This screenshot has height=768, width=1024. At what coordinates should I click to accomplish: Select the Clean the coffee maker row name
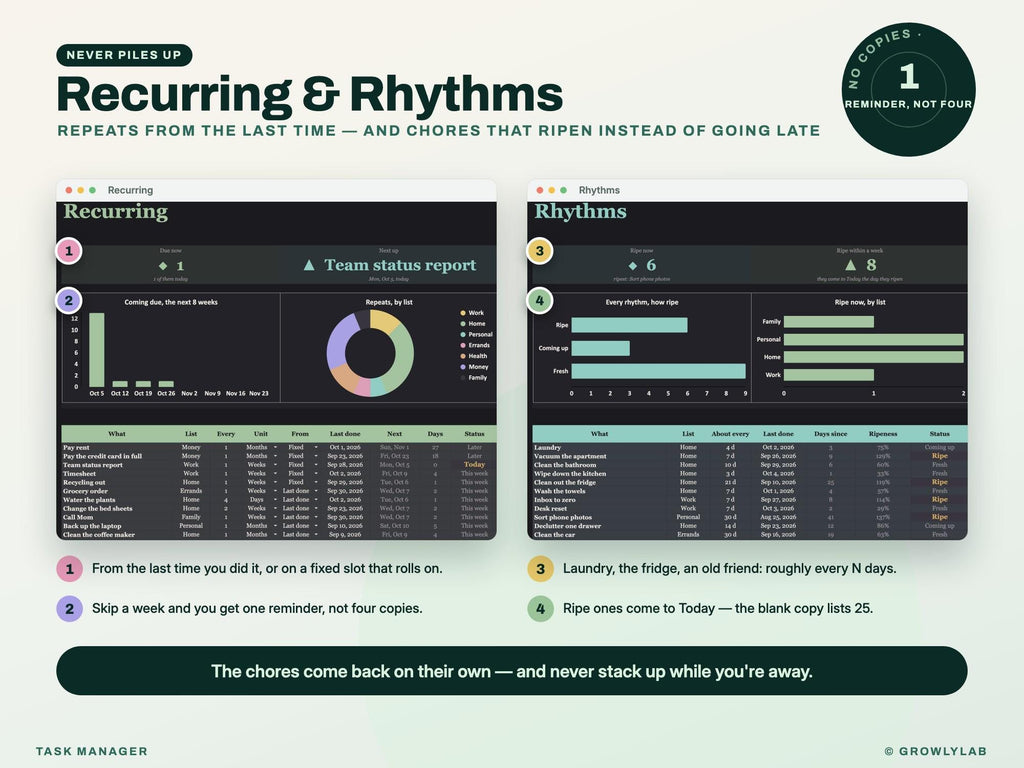point(99,534)
